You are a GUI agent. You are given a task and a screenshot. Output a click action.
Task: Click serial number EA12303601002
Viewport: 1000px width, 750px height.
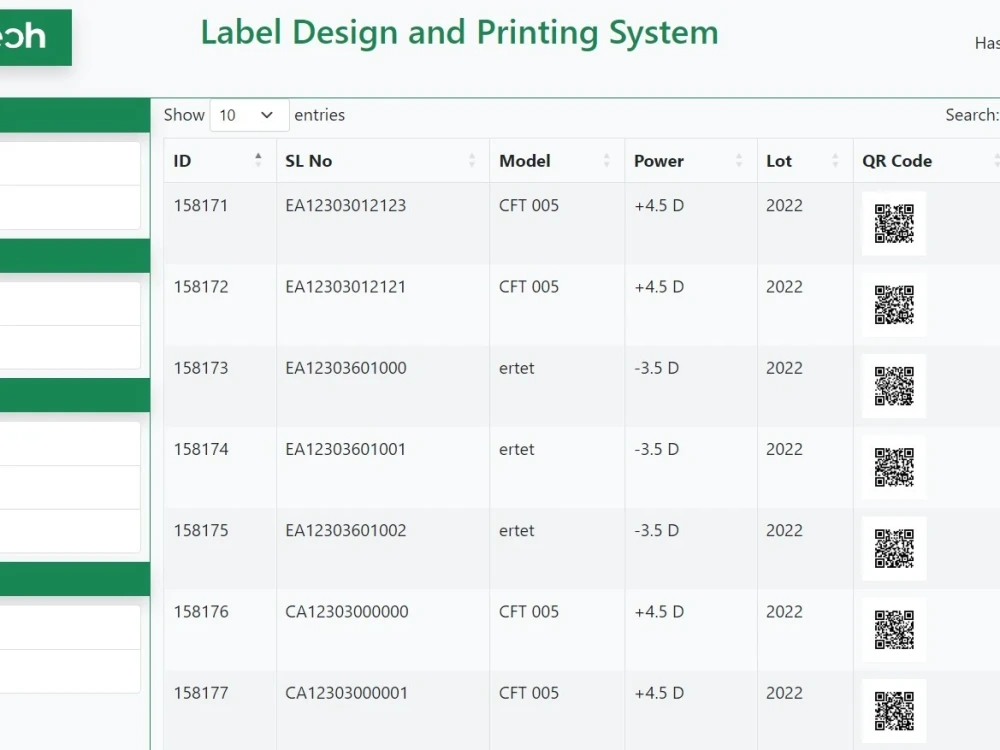tap(346, 530)
